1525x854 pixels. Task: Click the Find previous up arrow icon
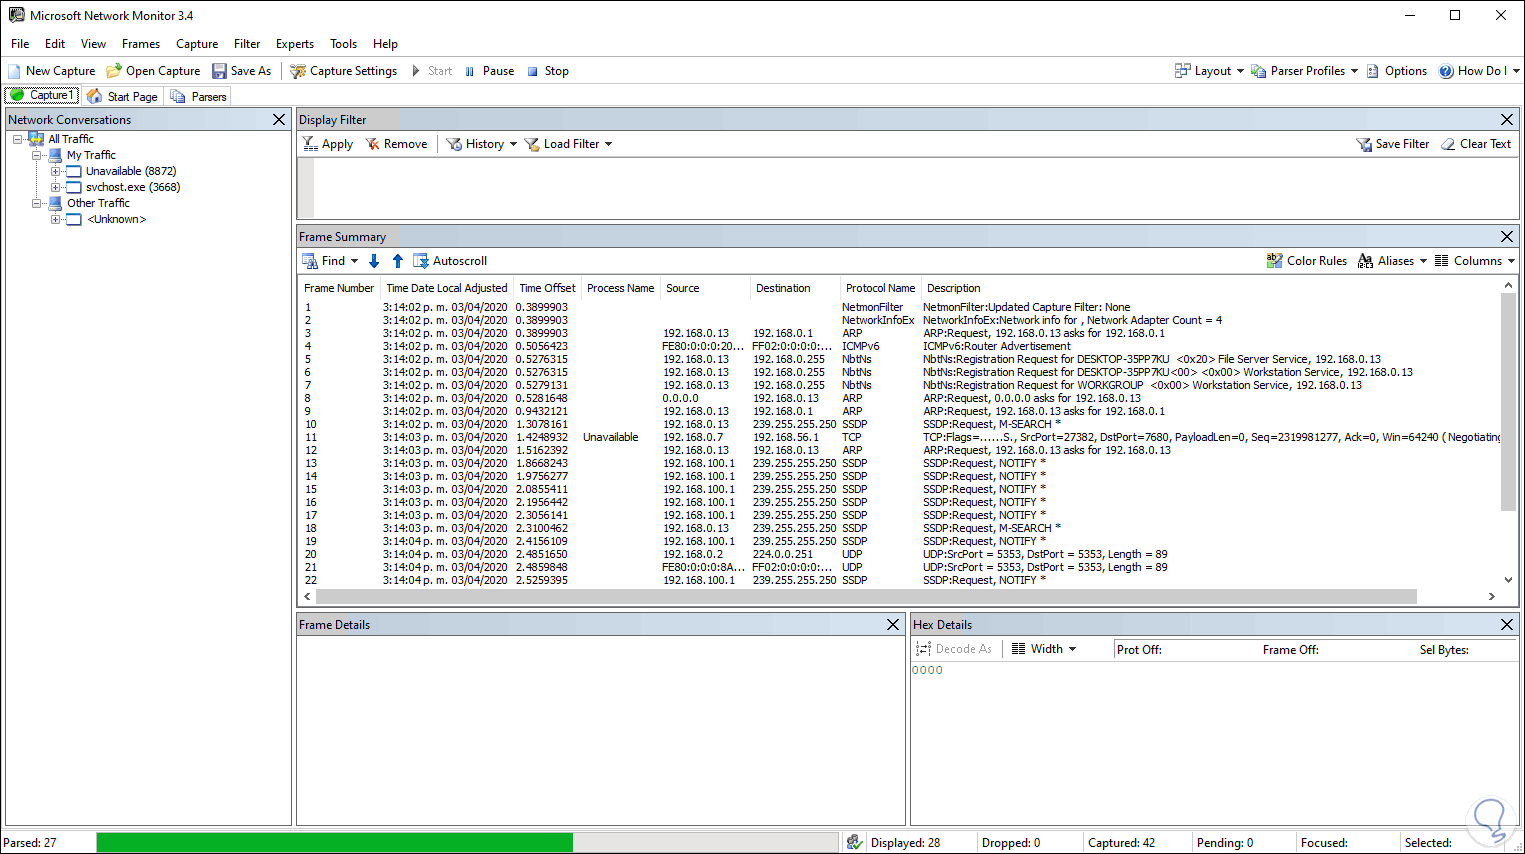[398, 261]
